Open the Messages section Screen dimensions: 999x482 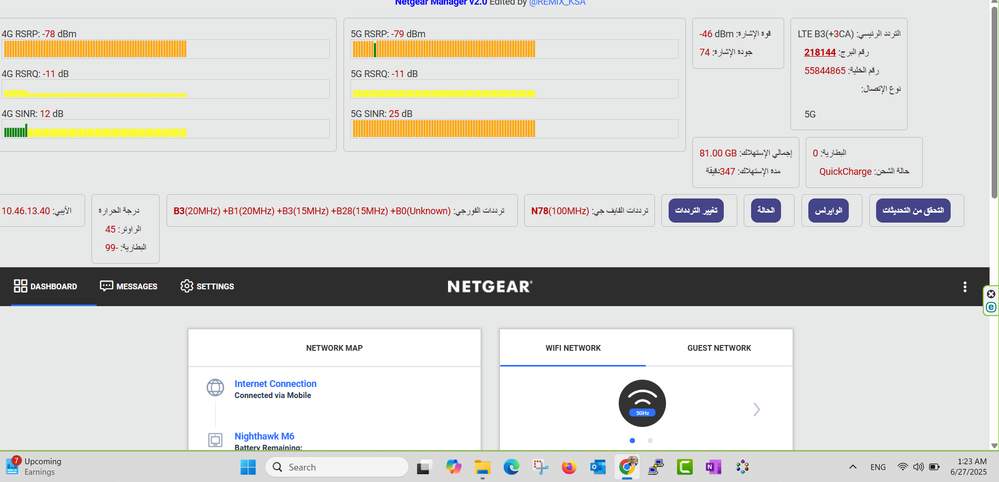[x=129, y=286]
